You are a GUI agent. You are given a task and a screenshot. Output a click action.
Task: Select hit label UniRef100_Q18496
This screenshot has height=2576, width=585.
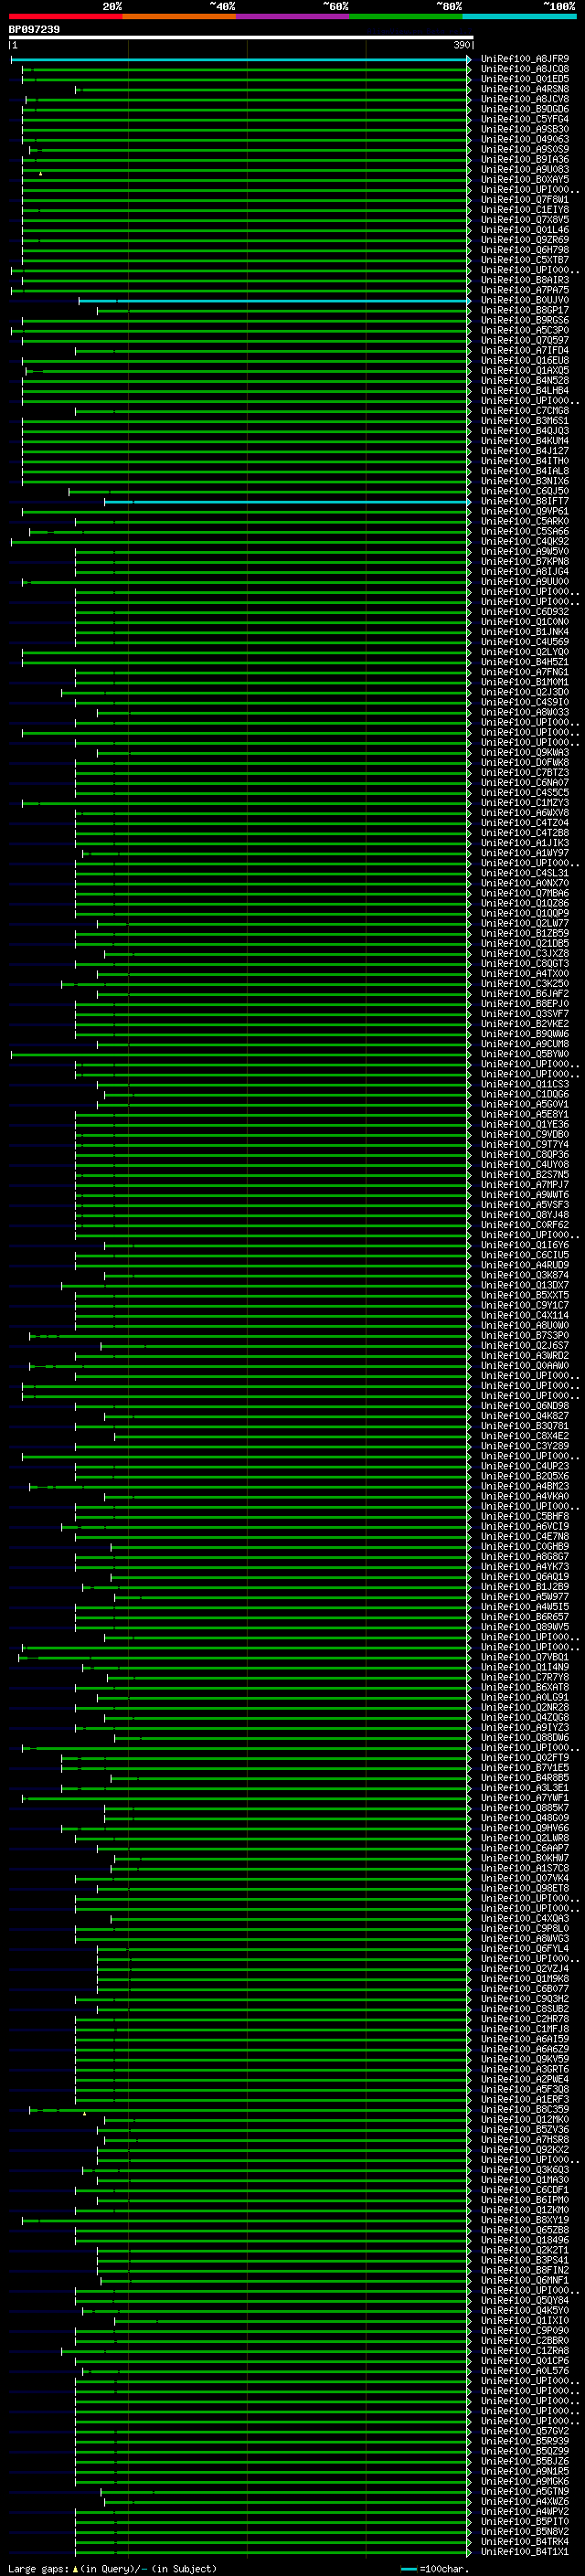tap(524, 2239)
